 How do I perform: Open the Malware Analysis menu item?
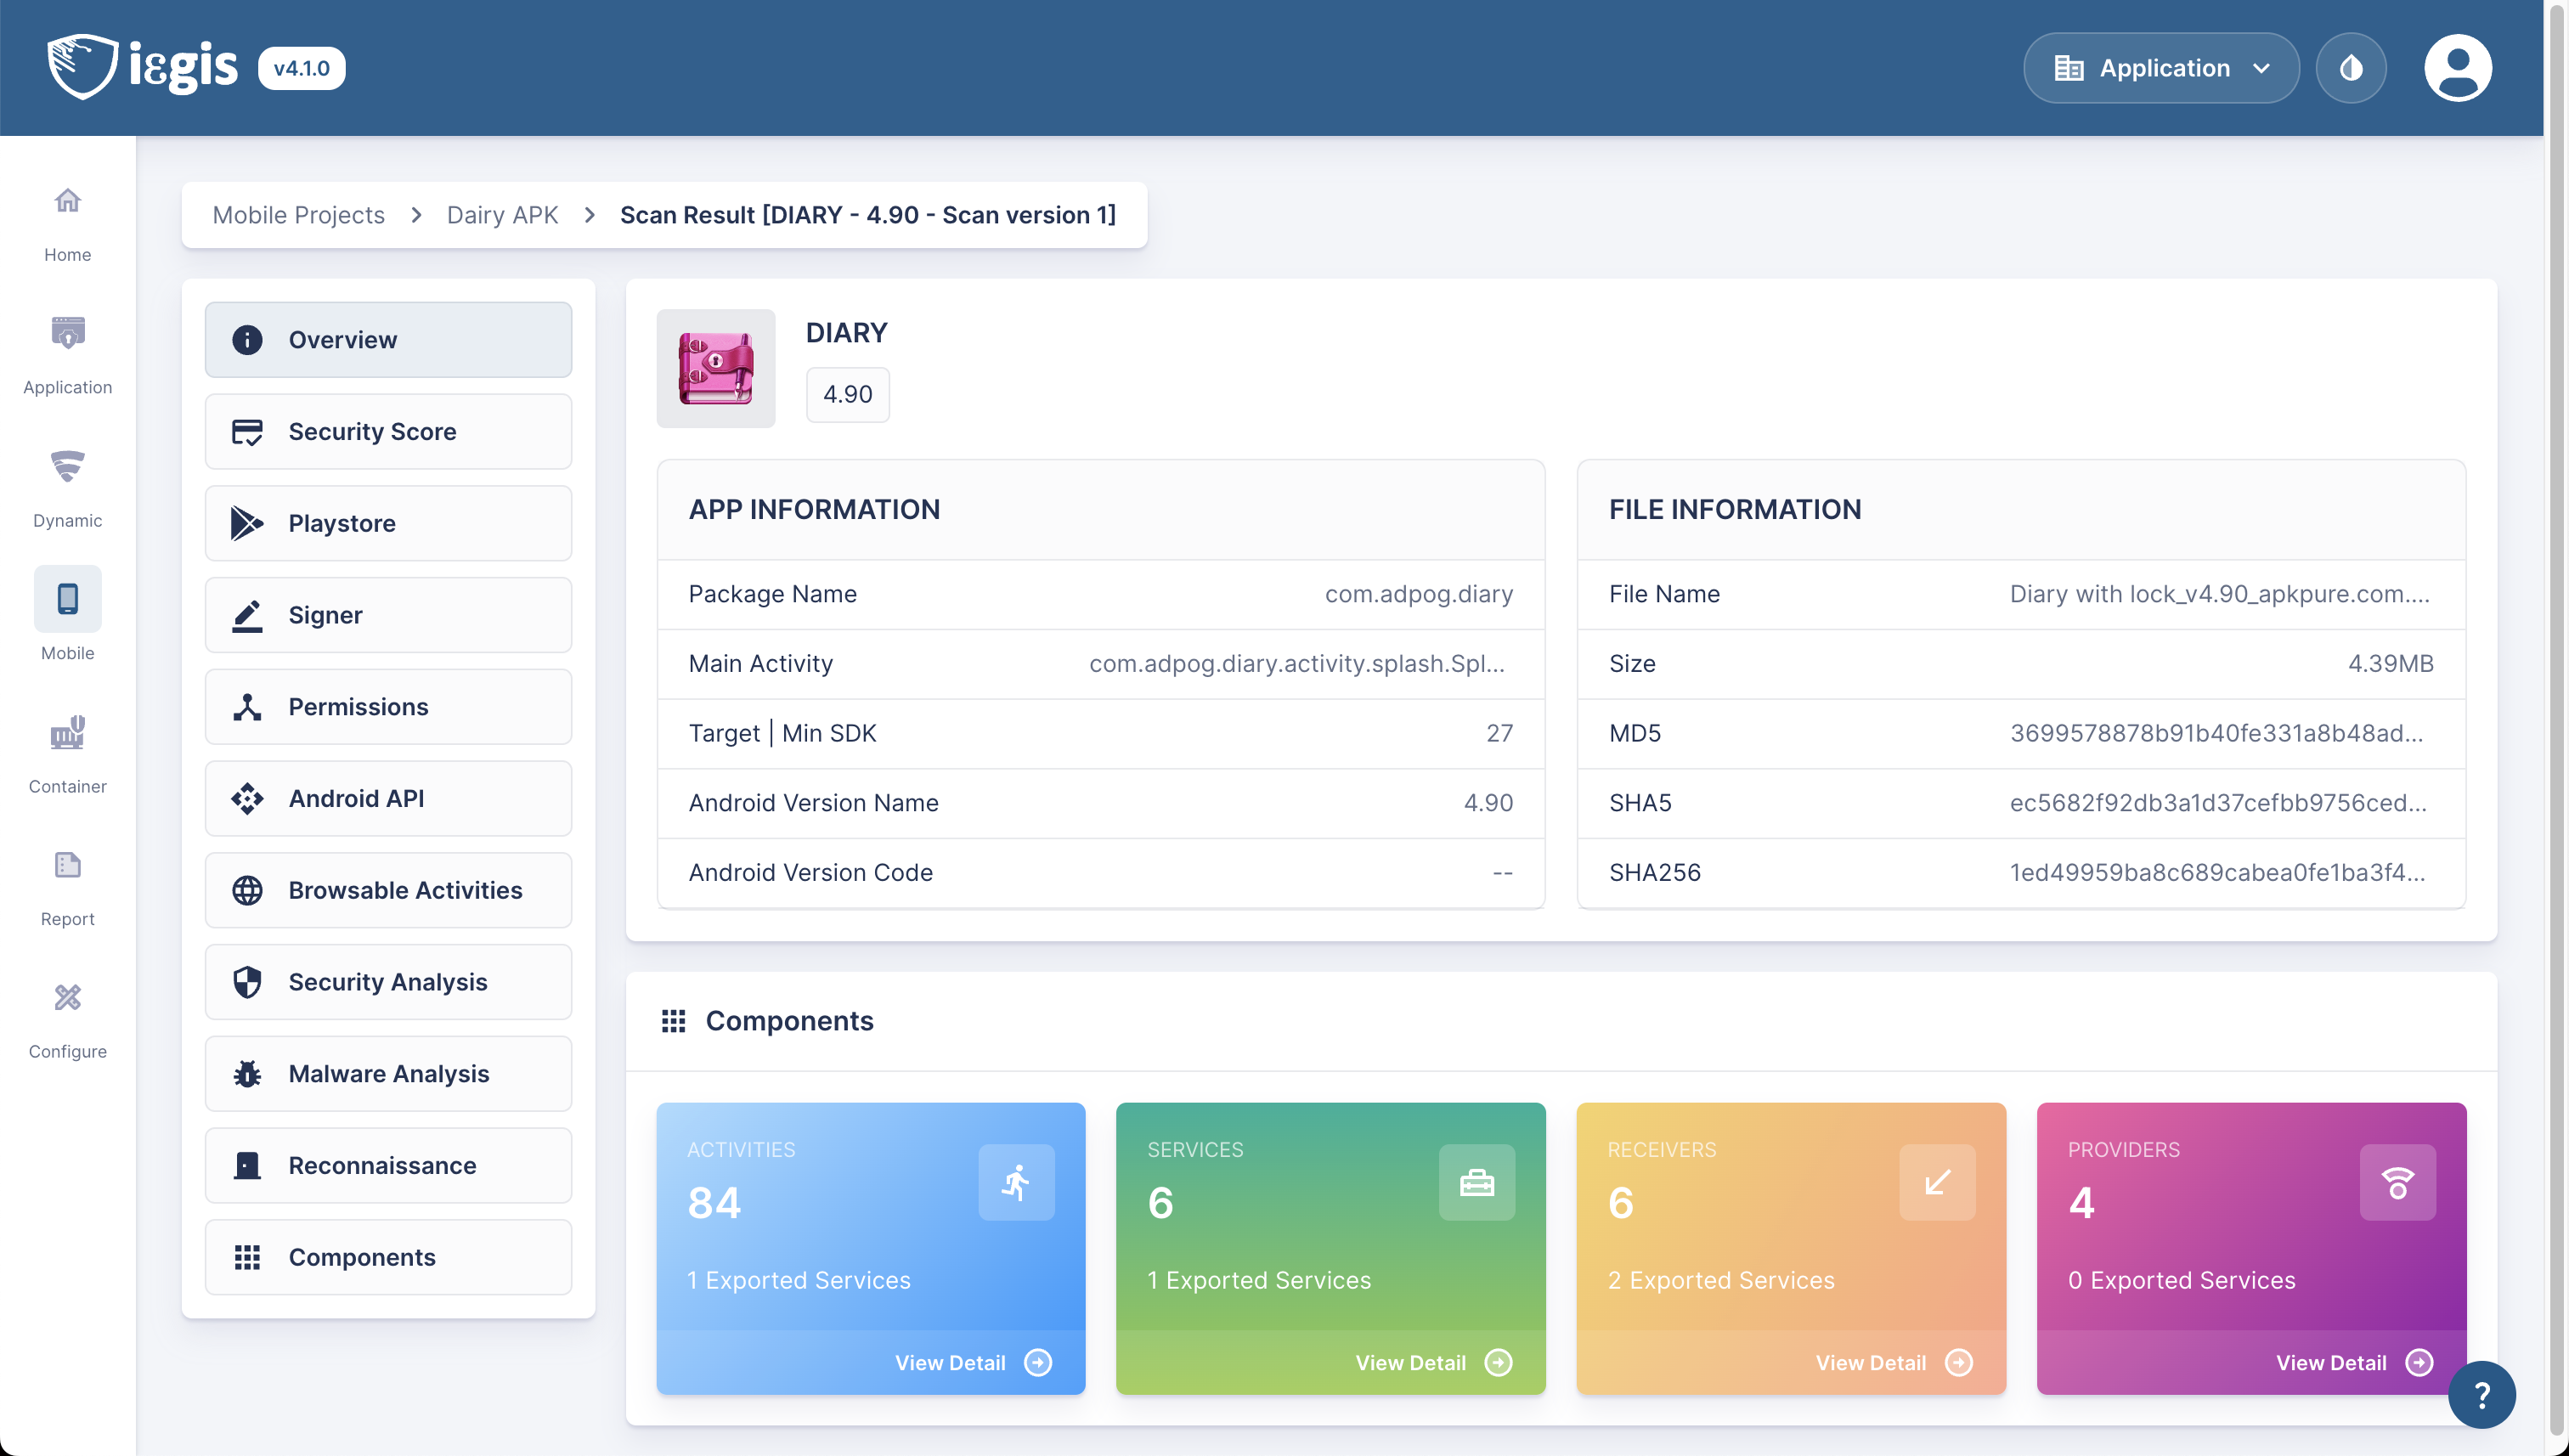point(388,1073)
